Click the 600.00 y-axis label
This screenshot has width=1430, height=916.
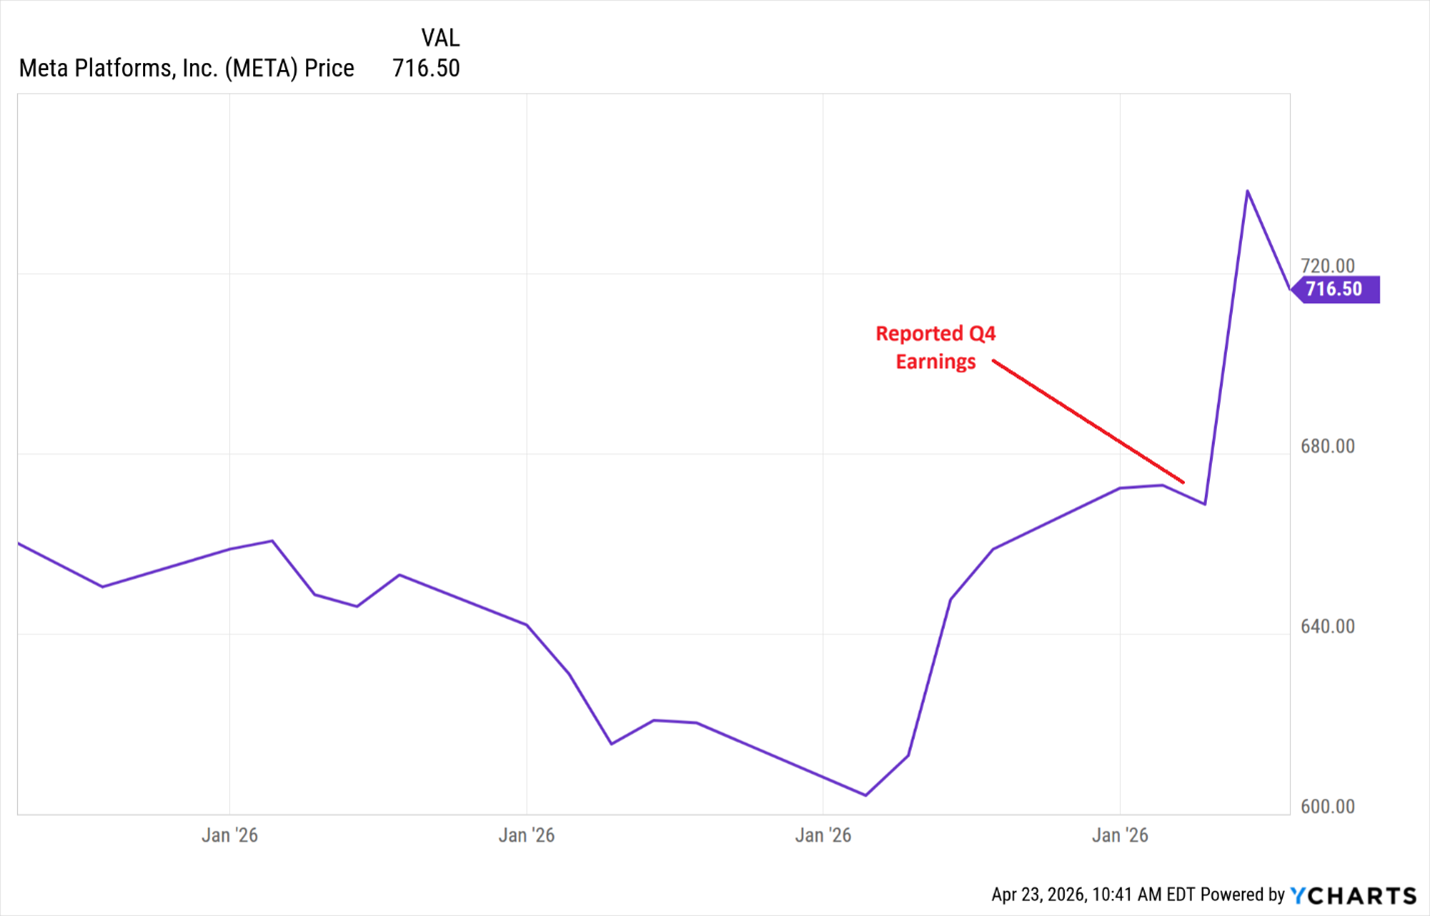[x=1327, y=806]
